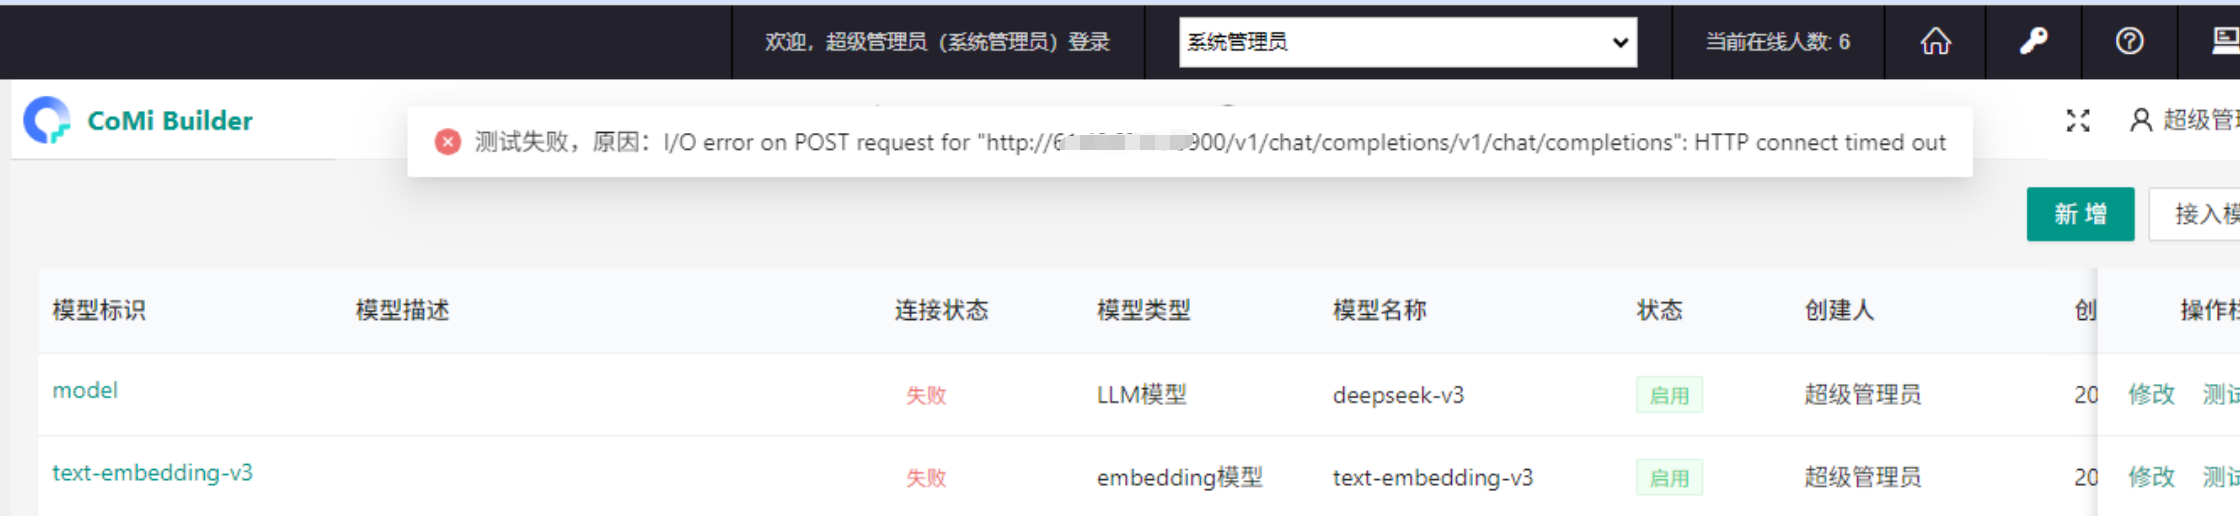
Task: Open the text-embedding-v3 identifier link
Action: click(x=152, y=472)
